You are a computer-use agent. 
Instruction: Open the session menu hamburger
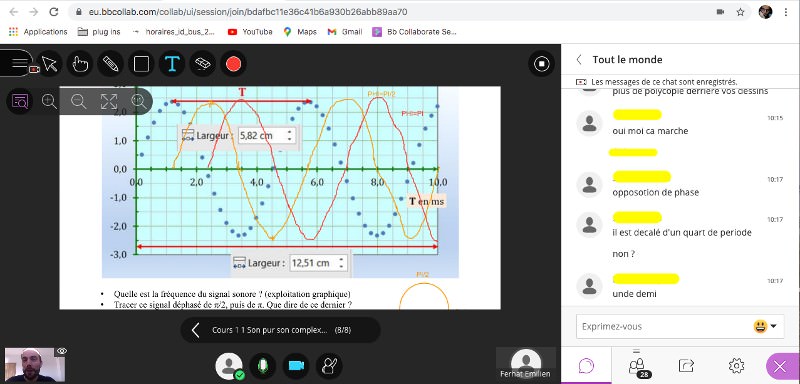coord(18,63)
